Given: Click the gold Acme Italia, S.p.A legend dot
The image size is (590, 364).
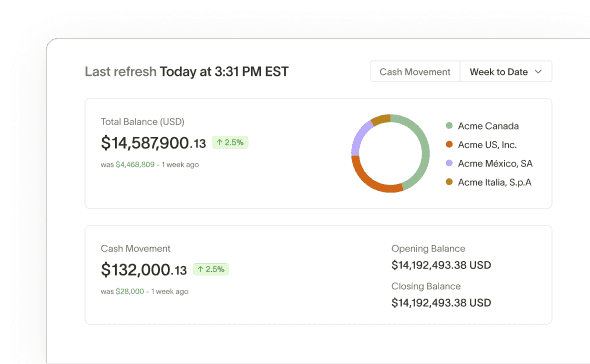Looking at the screenshot, I should coord(449,182).
